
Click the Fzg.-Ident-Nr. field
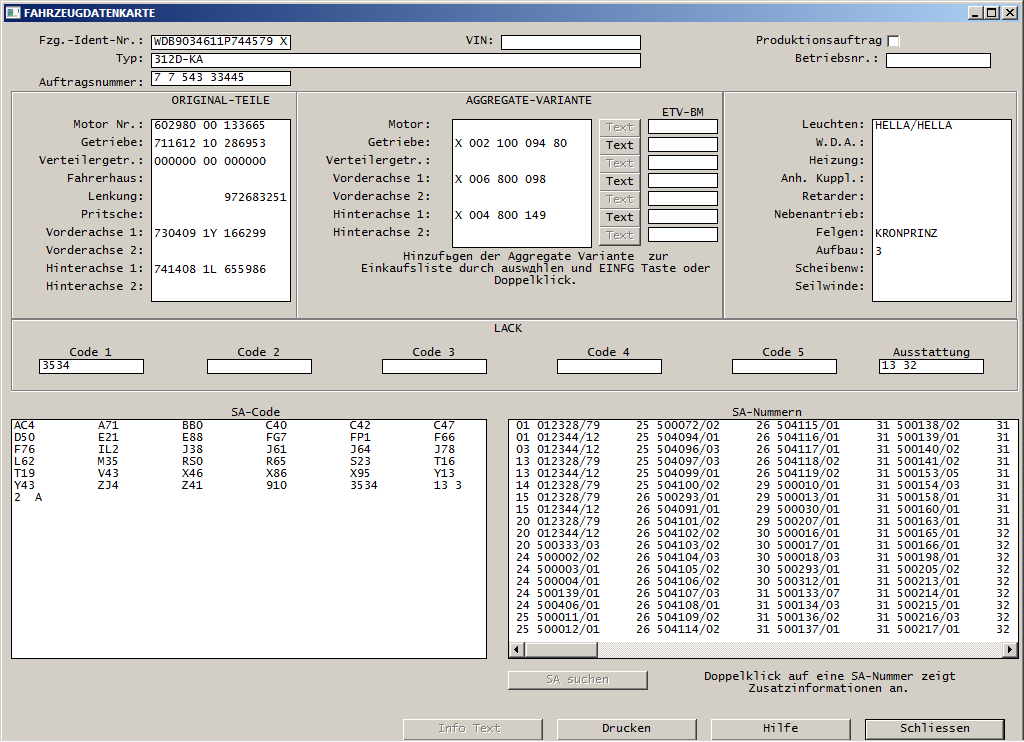pos(221,42)
